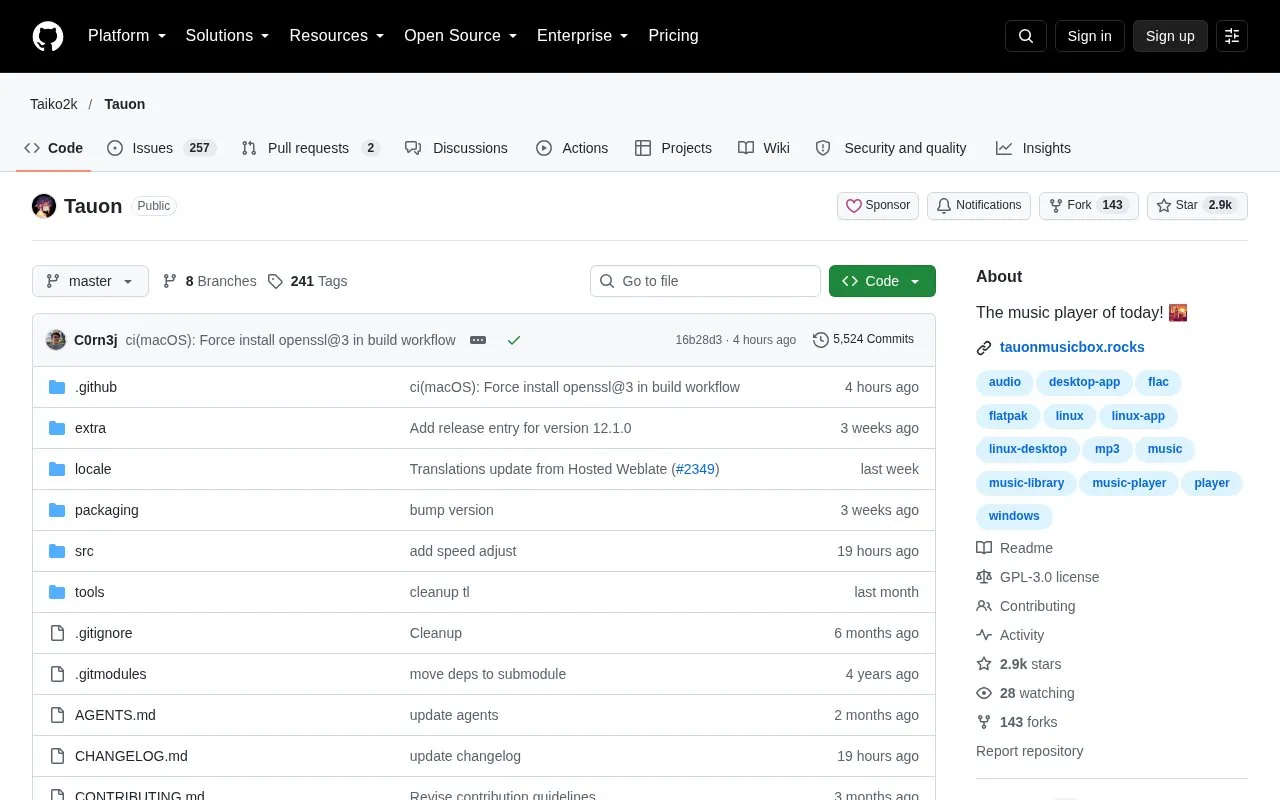
Task: Click the GPL-3.0 license scale icon
Action: 984,577
